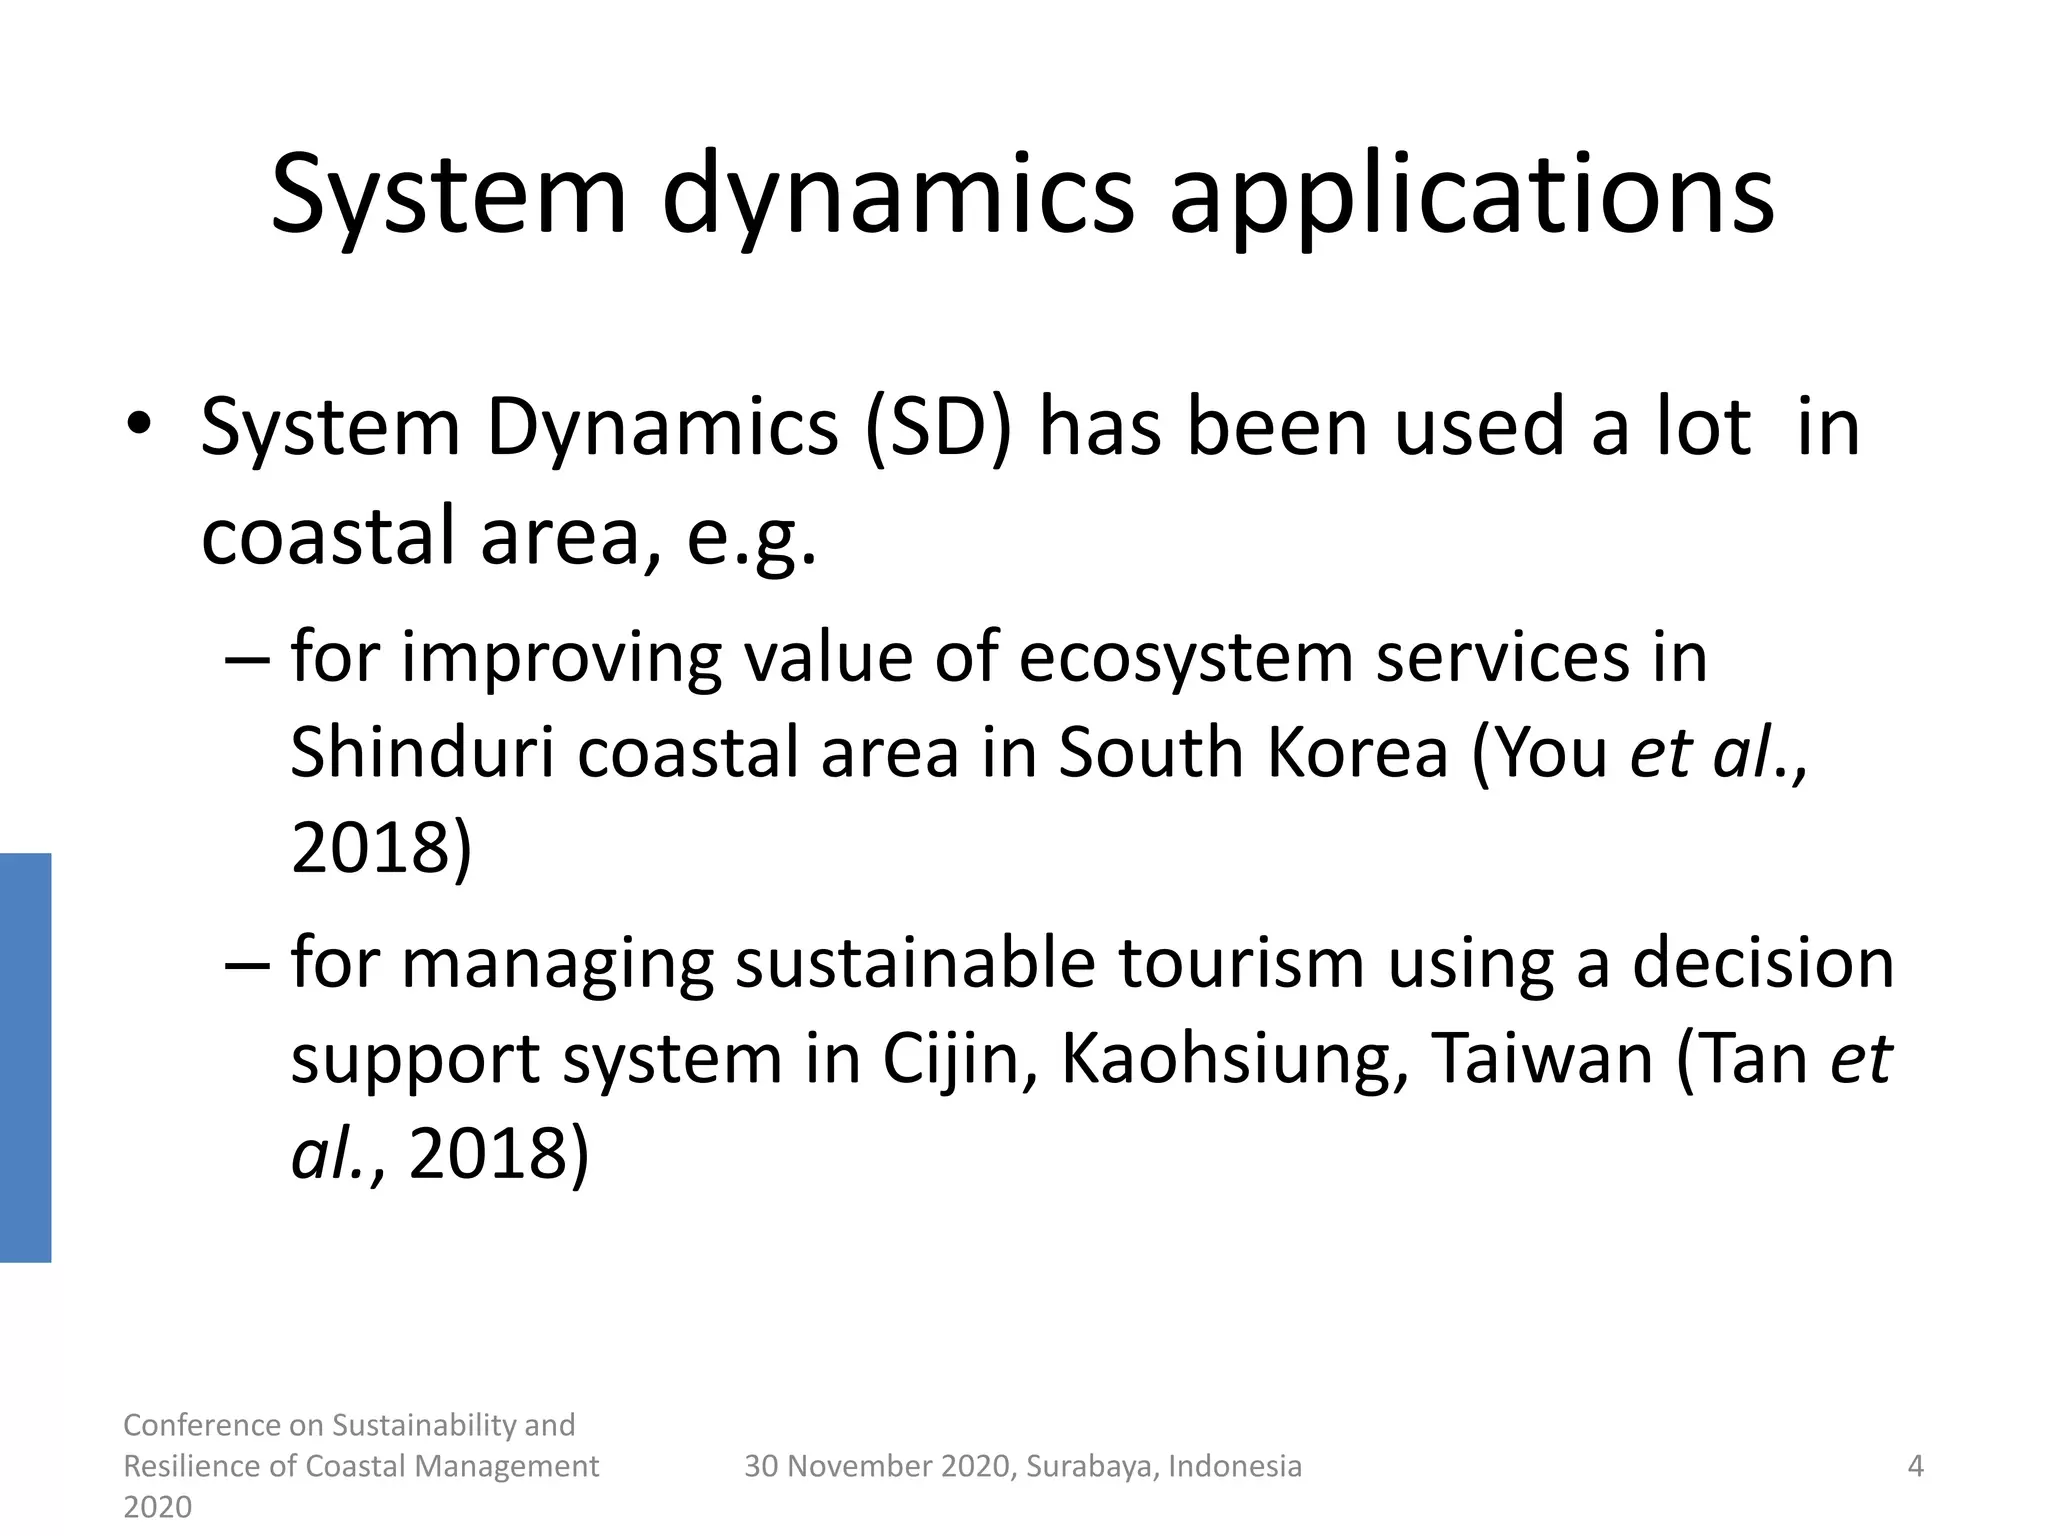Click the line 'for improving value of ecosystem services in'

click(x=998, y=658)
